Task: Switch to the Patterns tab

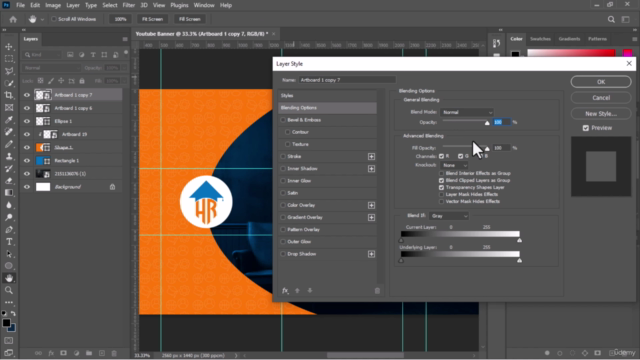Action: click(x=598, y=39)
